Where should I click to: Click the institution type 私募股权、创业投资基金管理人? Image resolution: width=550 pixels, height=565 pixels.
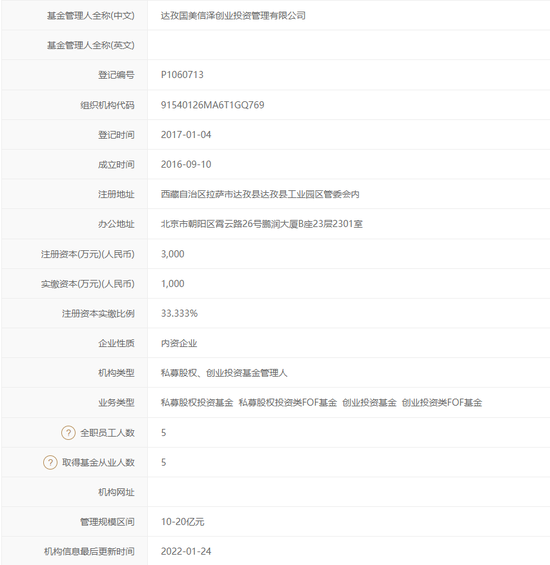[224, 373]
